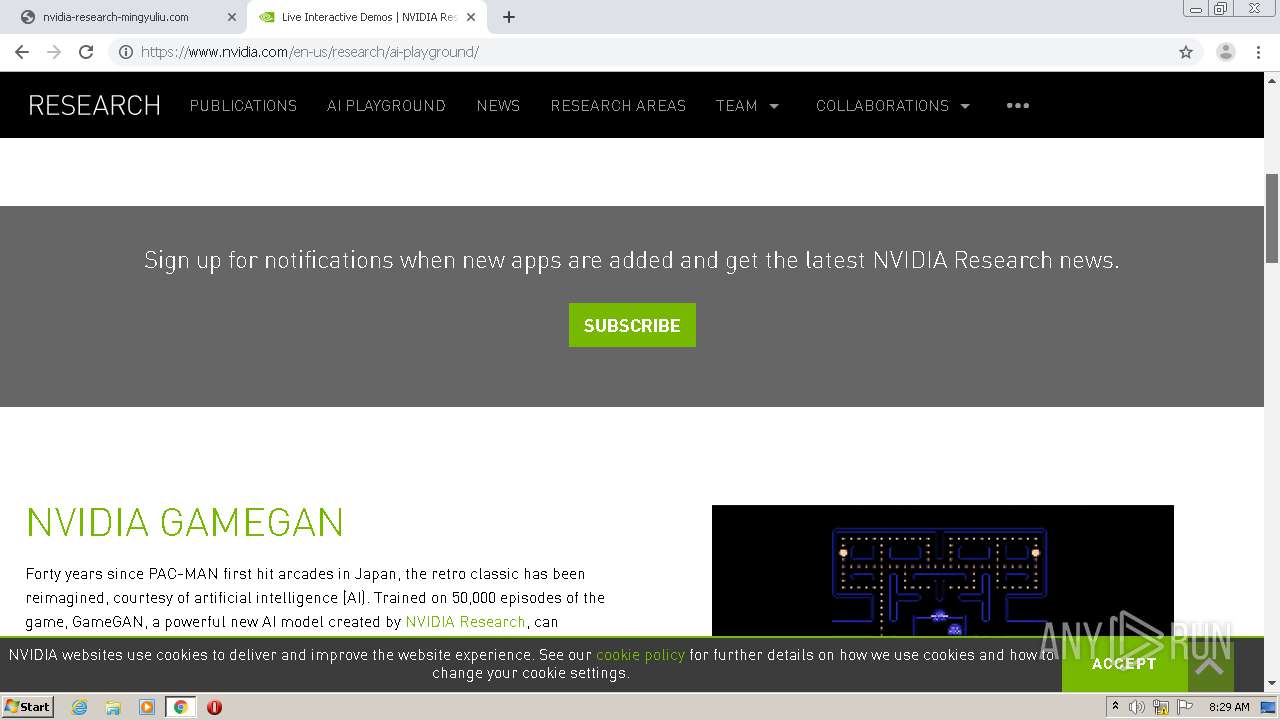Click the show desktop monitor icon
Image resolution: width=1280 pixels, height=720 pixels.
[1269, 707]
